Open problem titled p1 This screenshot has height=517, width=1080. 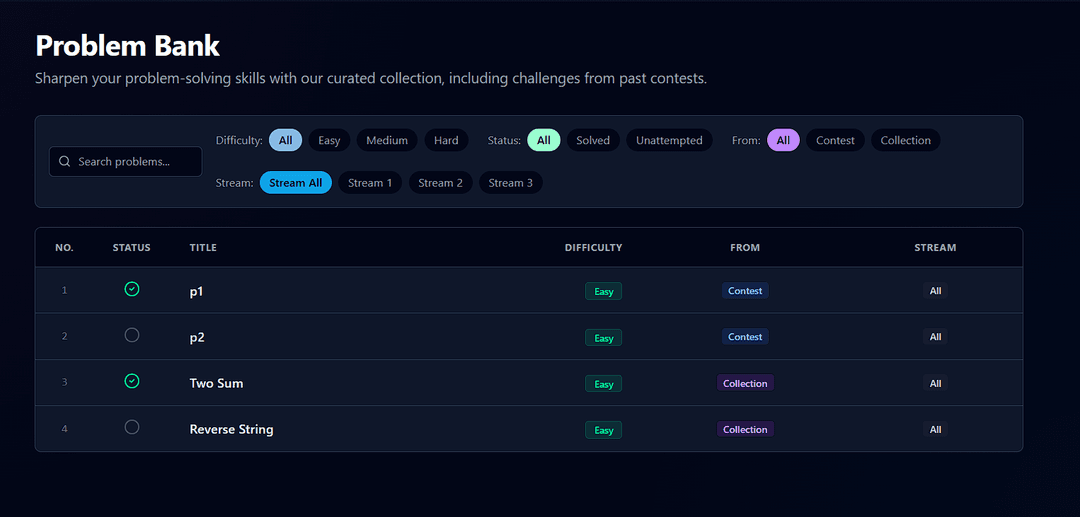[197, 292]
